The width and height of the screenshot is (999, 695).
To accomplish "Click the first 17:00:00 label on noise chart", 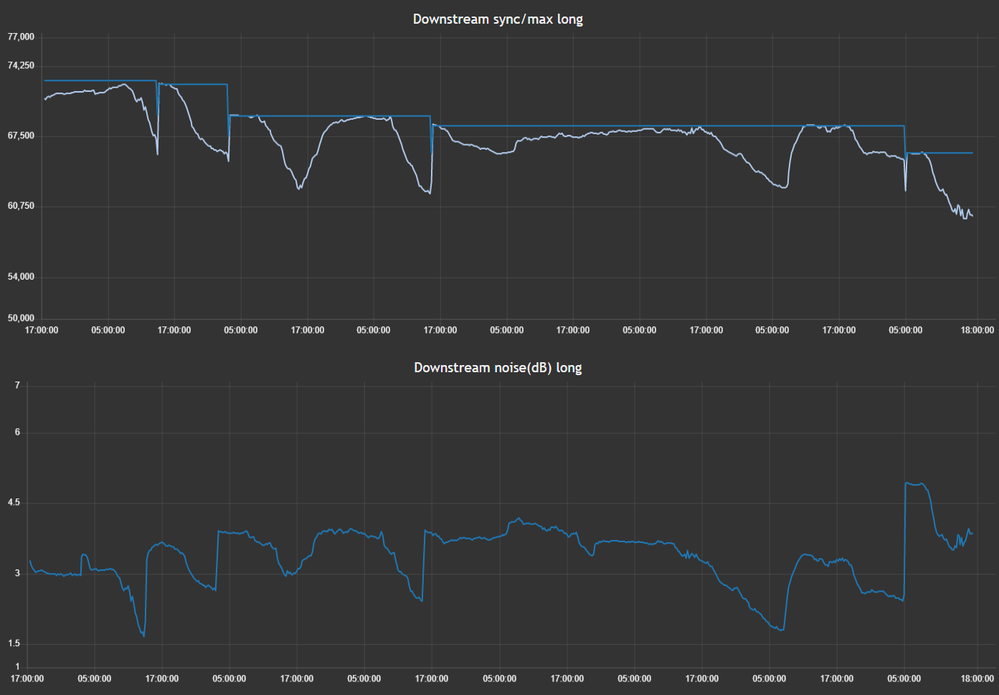I will pyautogui.click(x=28, y=677).
